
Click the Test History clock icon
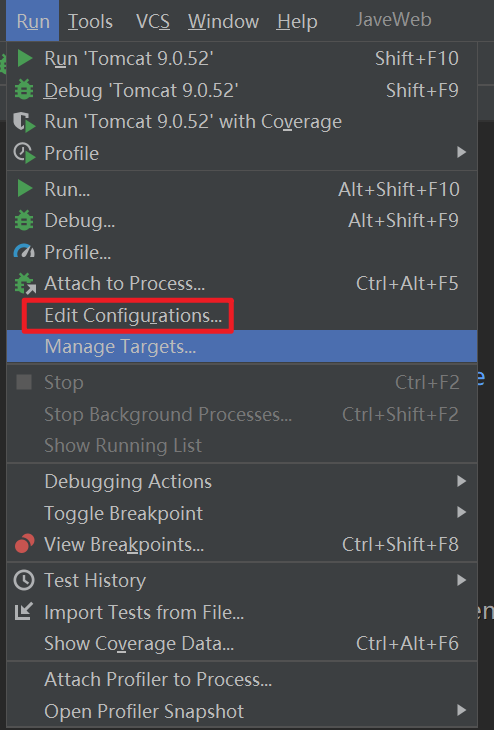coord(24,580)
